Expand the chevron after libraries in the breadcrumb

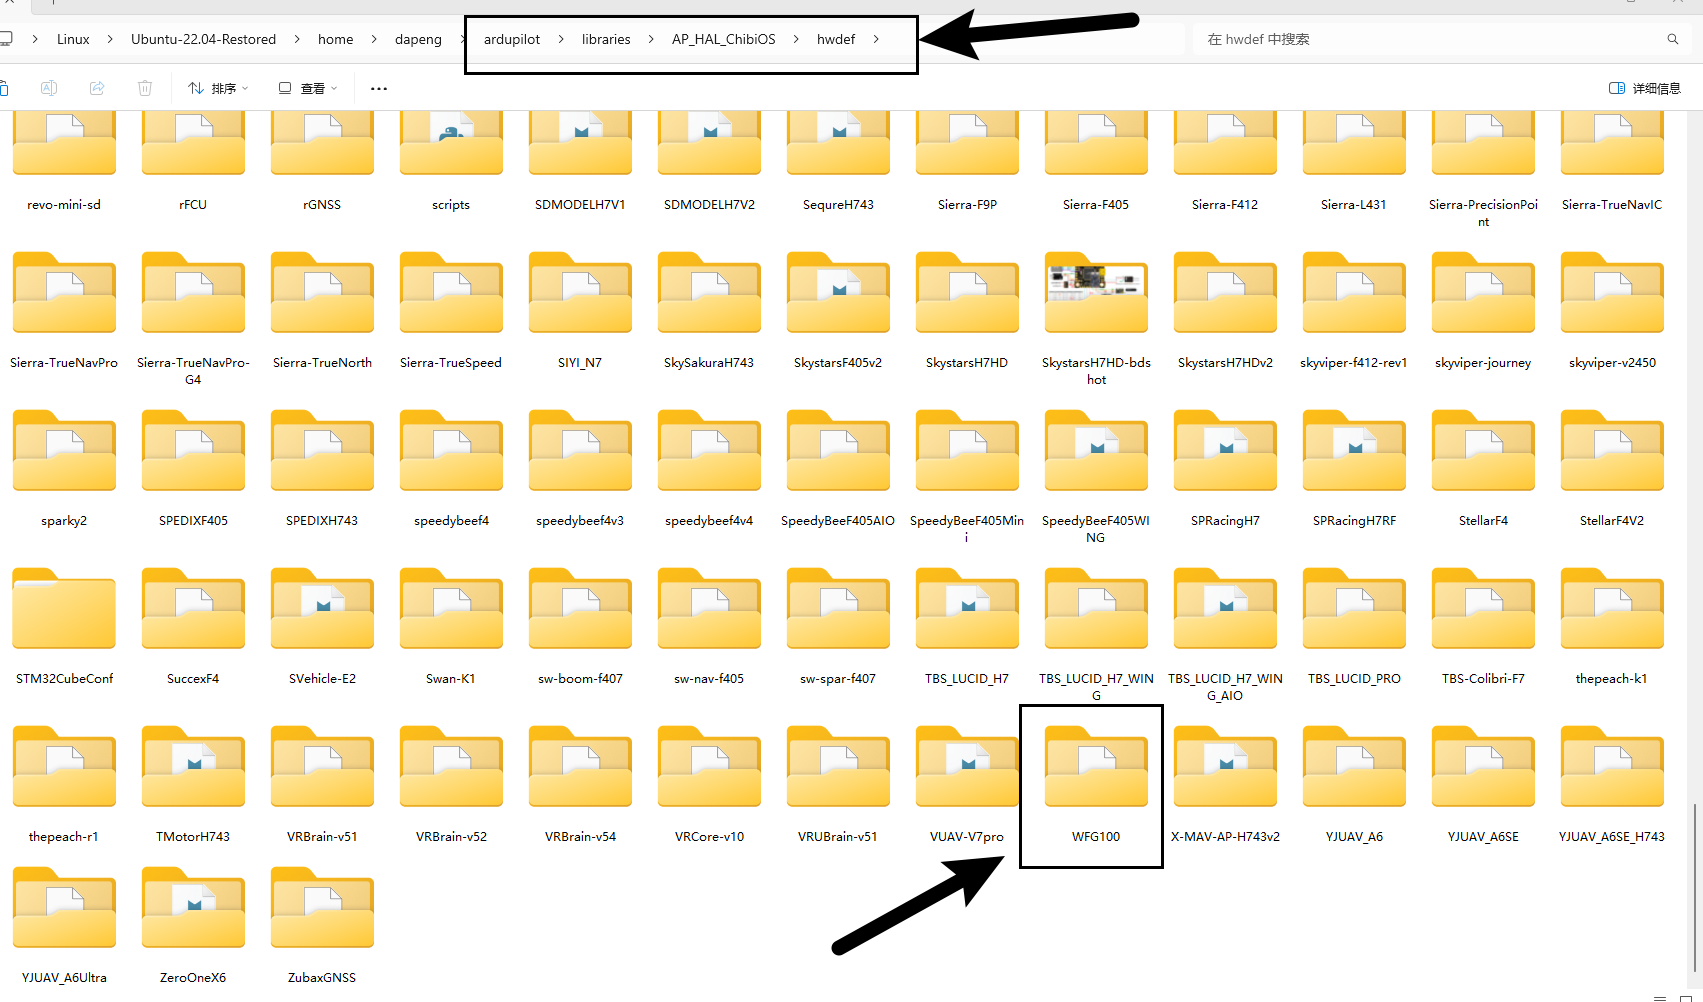(651, 39)
